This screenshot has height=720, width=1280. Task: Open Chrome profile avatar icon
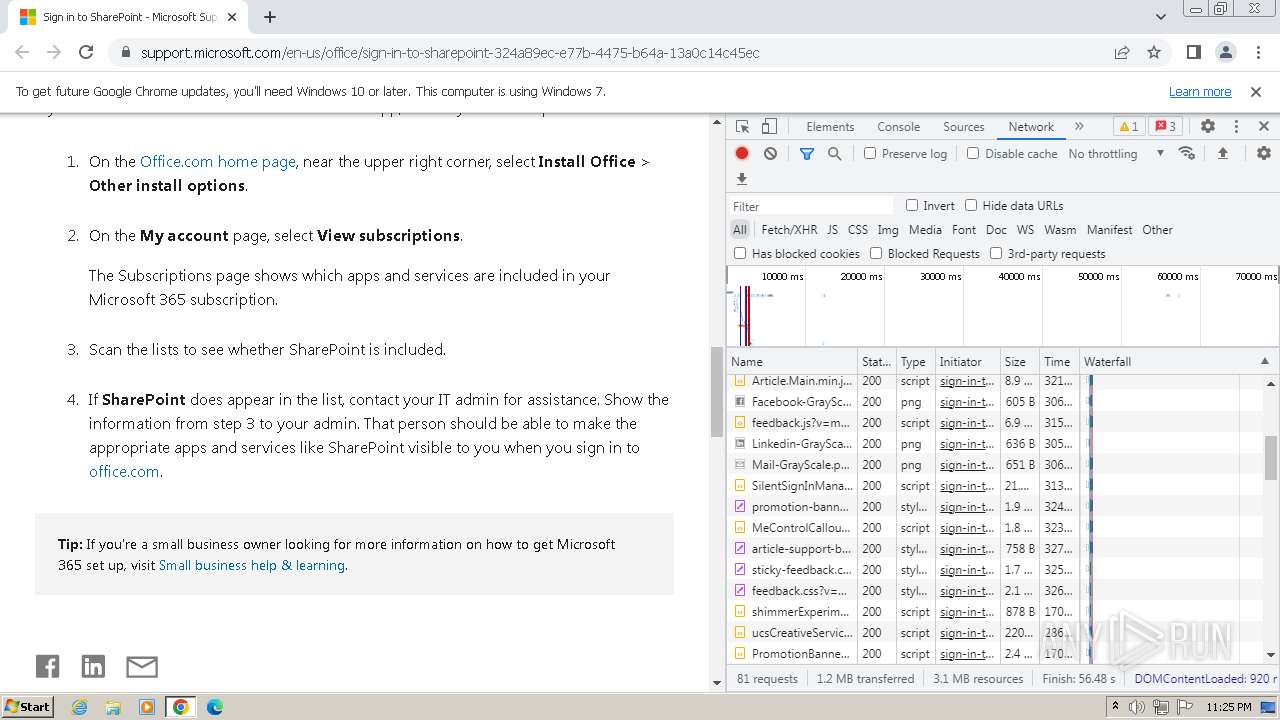pos(1226,53)
